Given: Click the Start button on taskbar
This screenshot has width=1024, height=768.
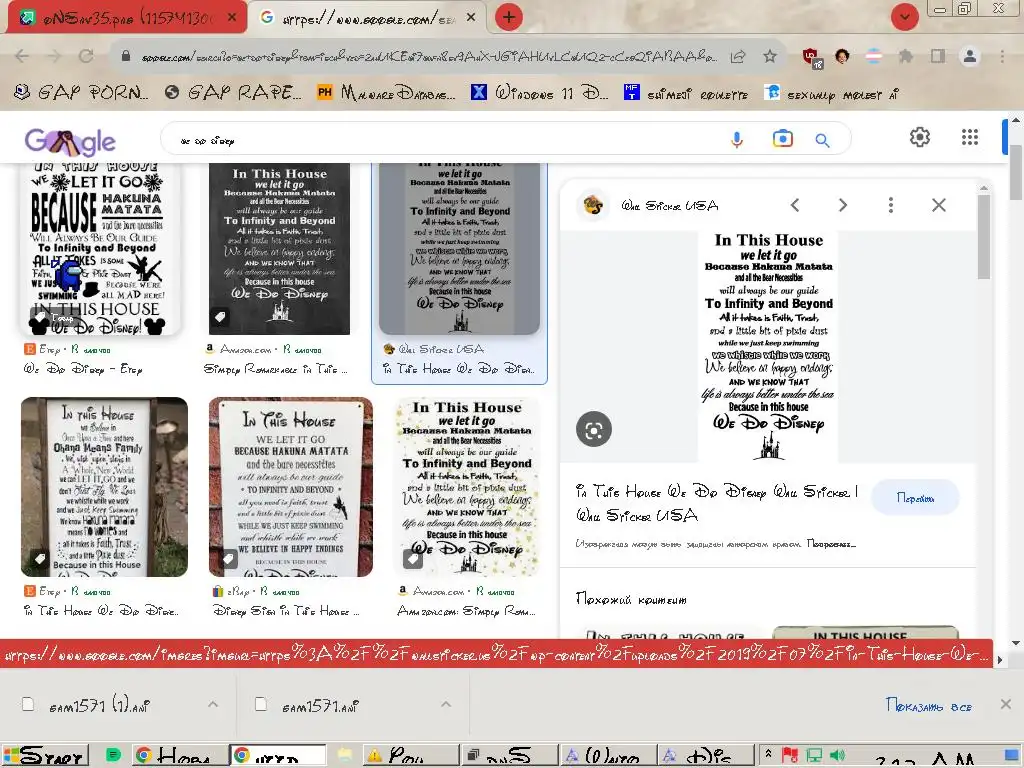Looking at the screenshot, I should point(44,756).
